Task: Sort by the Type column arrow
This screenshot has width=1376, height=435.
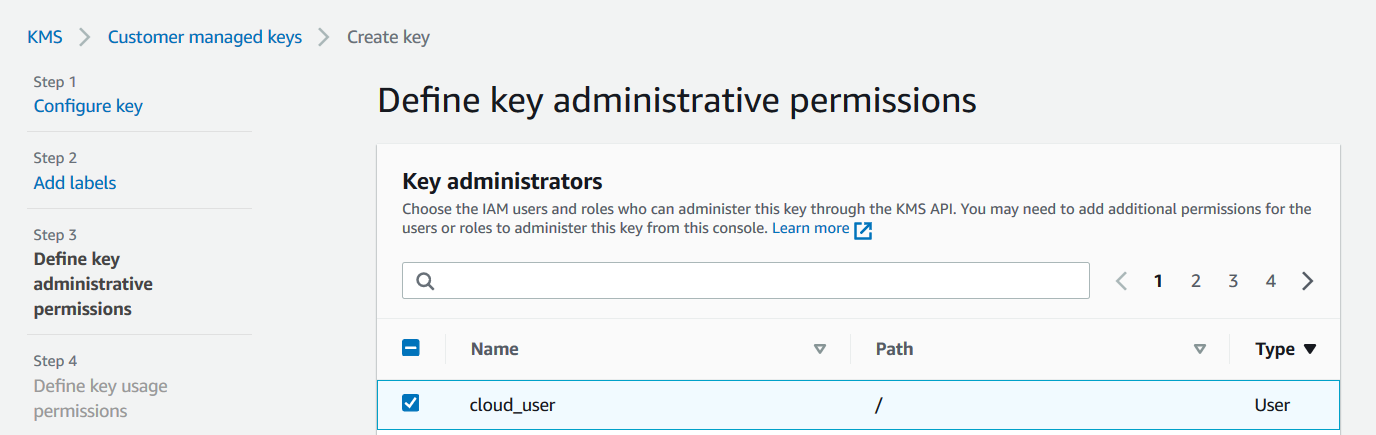Action: coord(1310,349)
